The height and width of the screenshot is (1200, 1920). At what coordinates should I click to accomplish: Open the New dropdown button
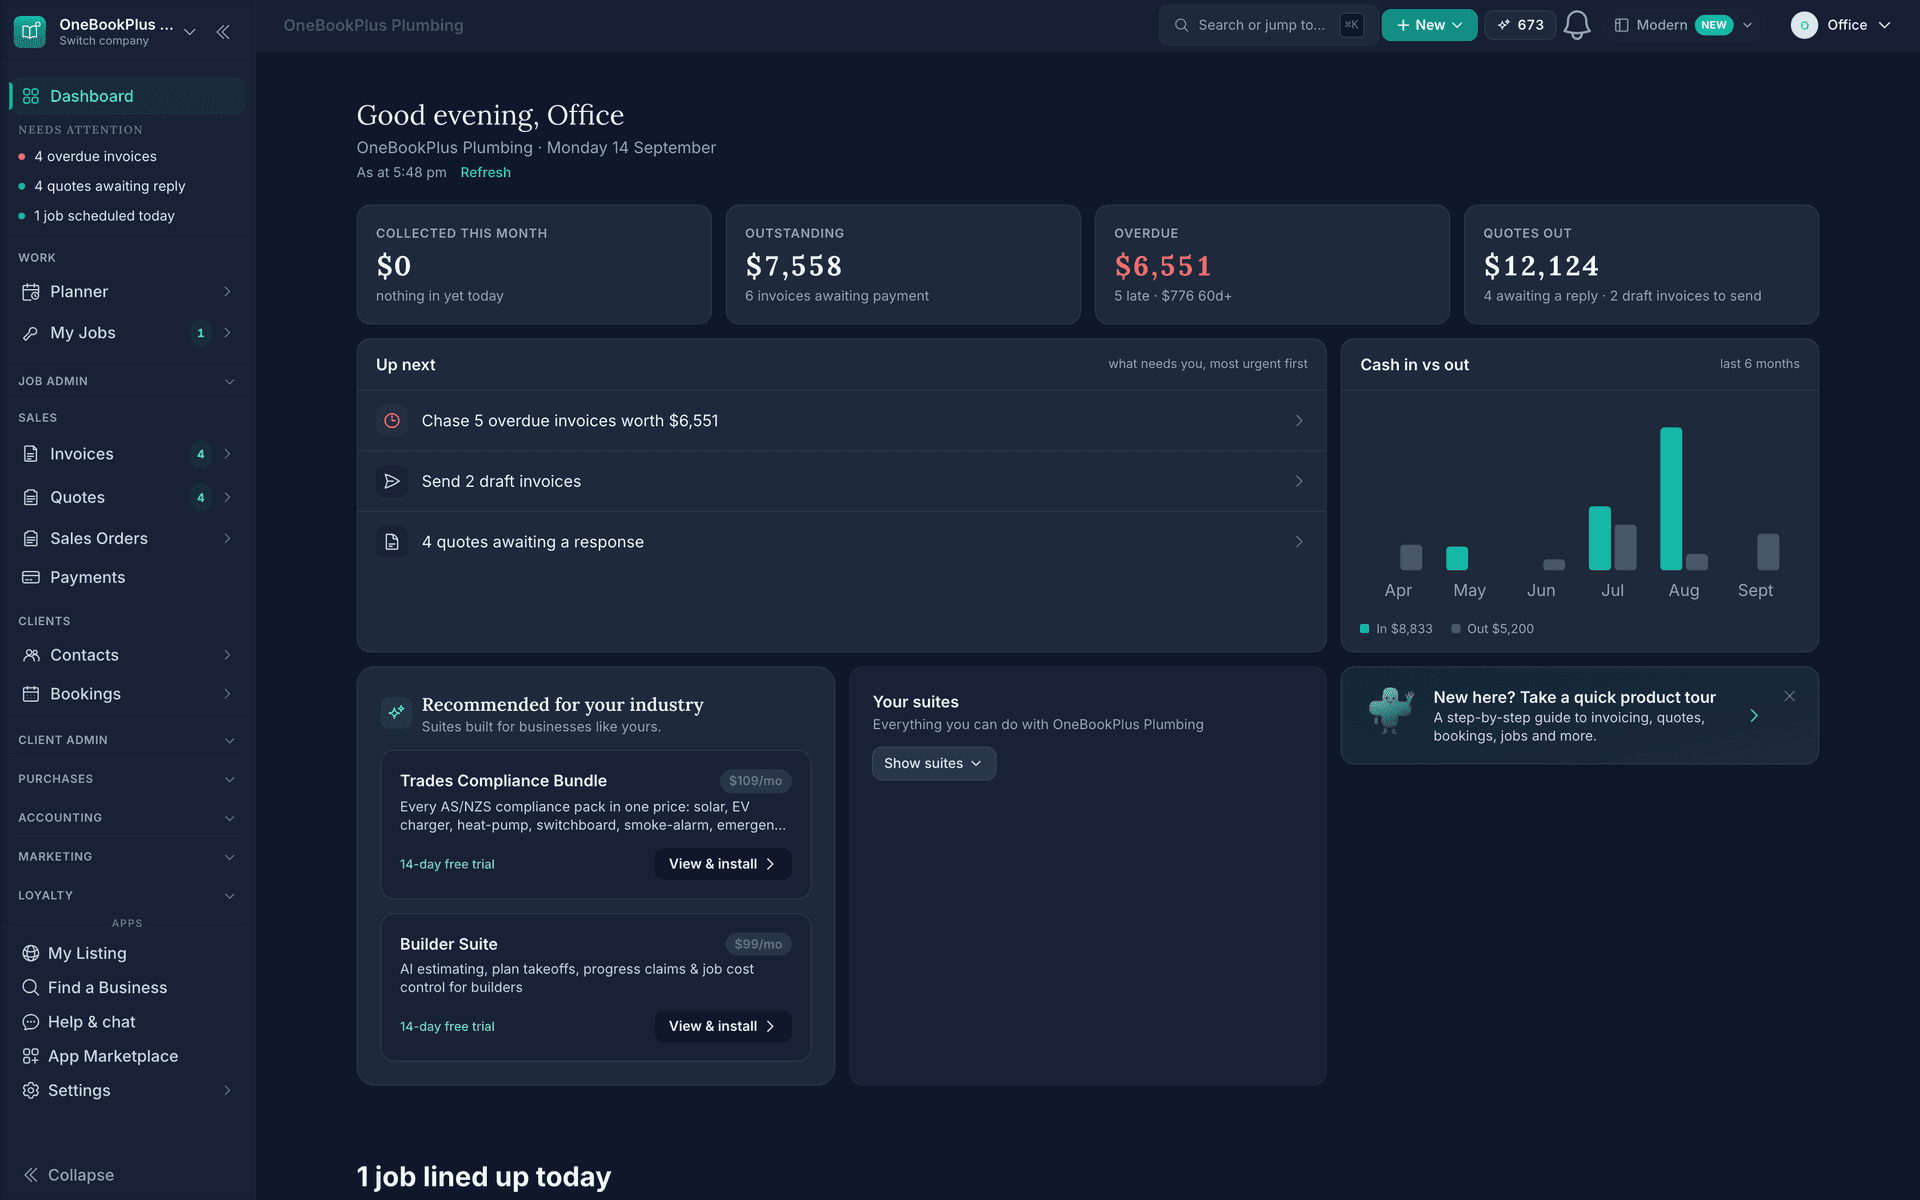(1429, 25)
